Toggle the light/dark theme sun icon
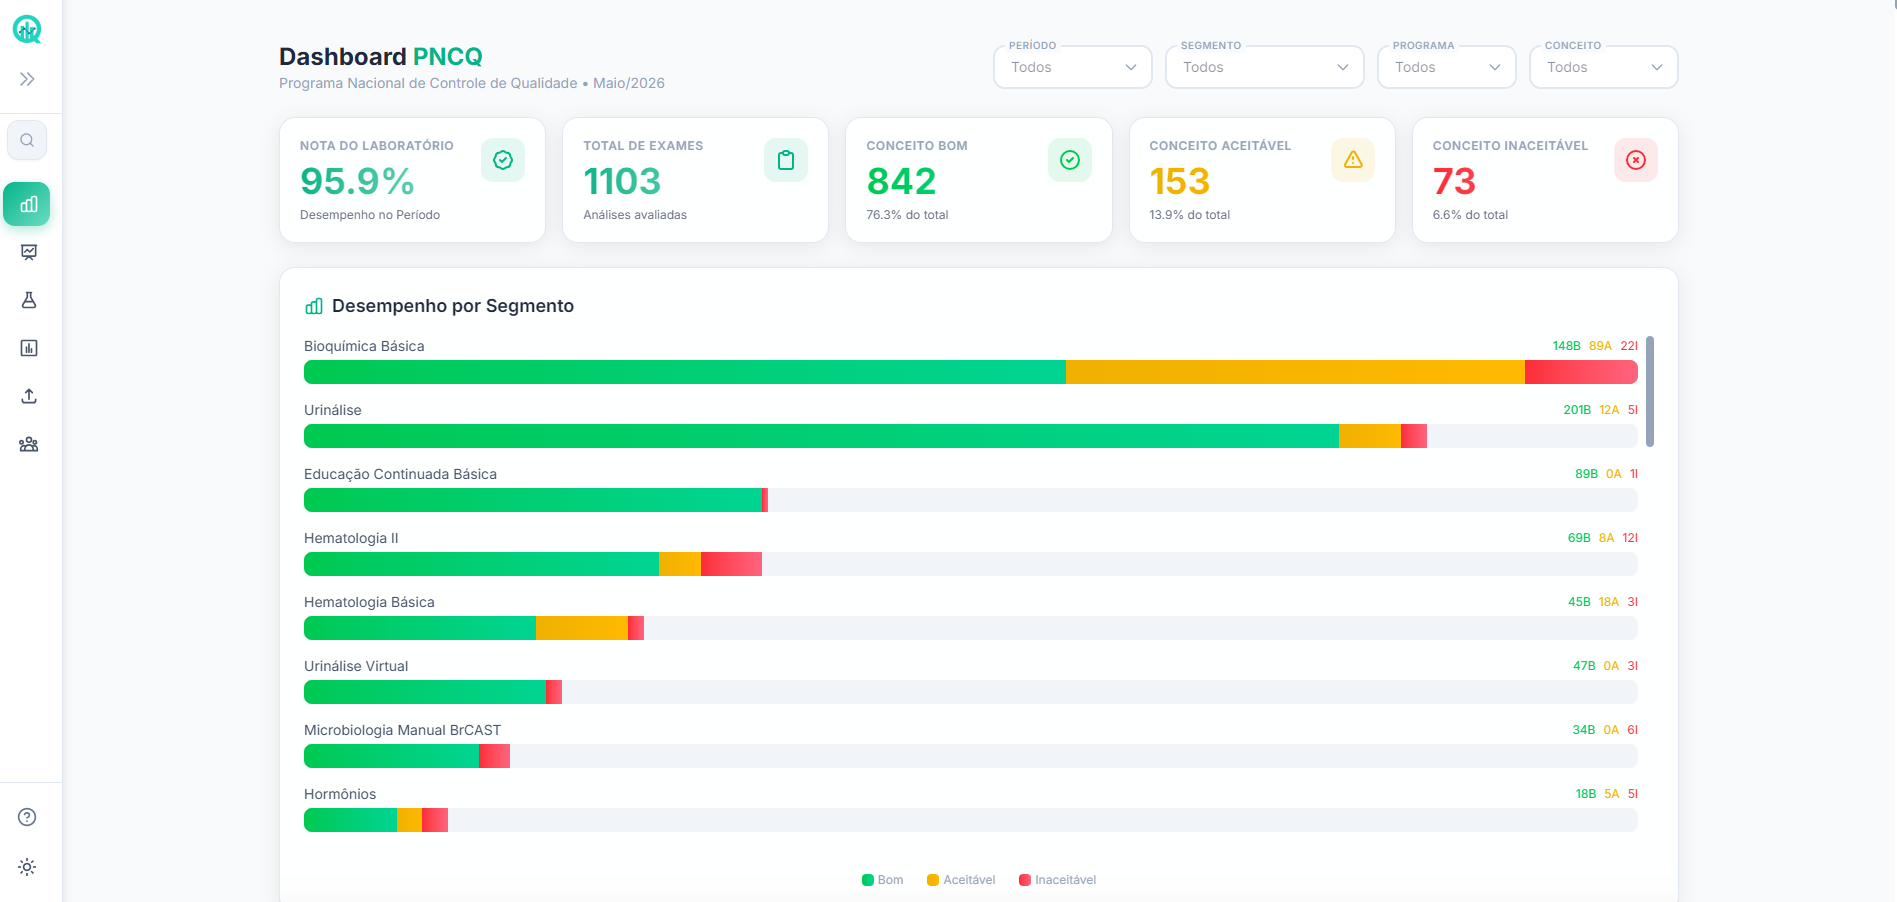 coord(27,867)
